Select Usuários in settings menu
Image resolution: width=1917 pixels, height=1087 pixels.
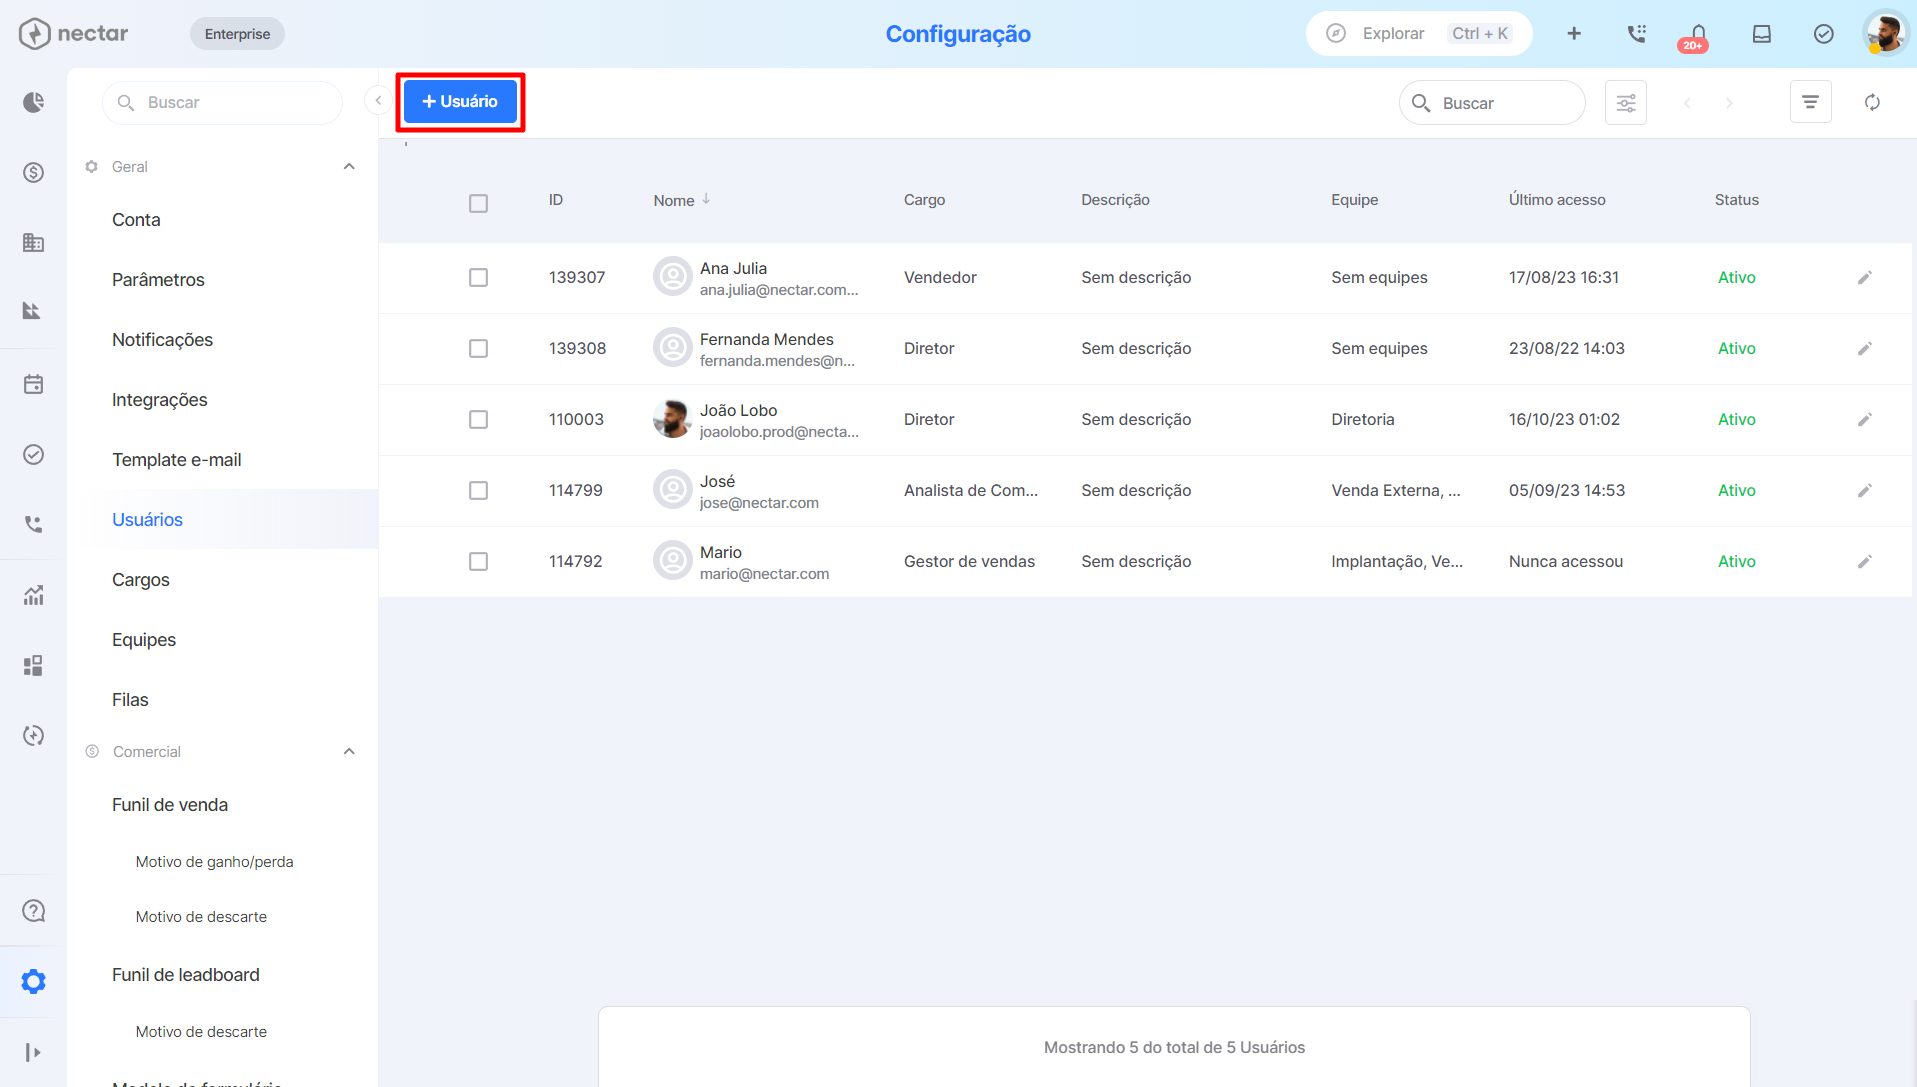click(147, 520)
